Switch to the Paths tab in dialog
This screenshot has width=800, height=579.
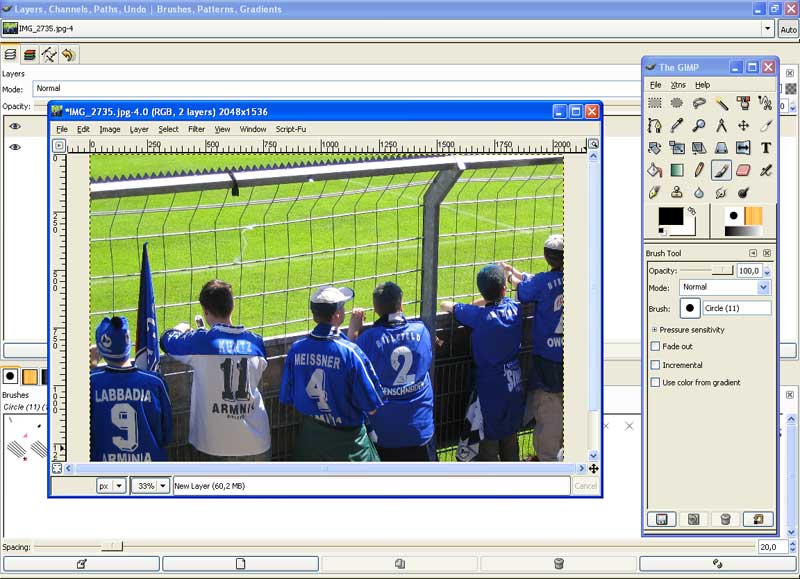49,55
